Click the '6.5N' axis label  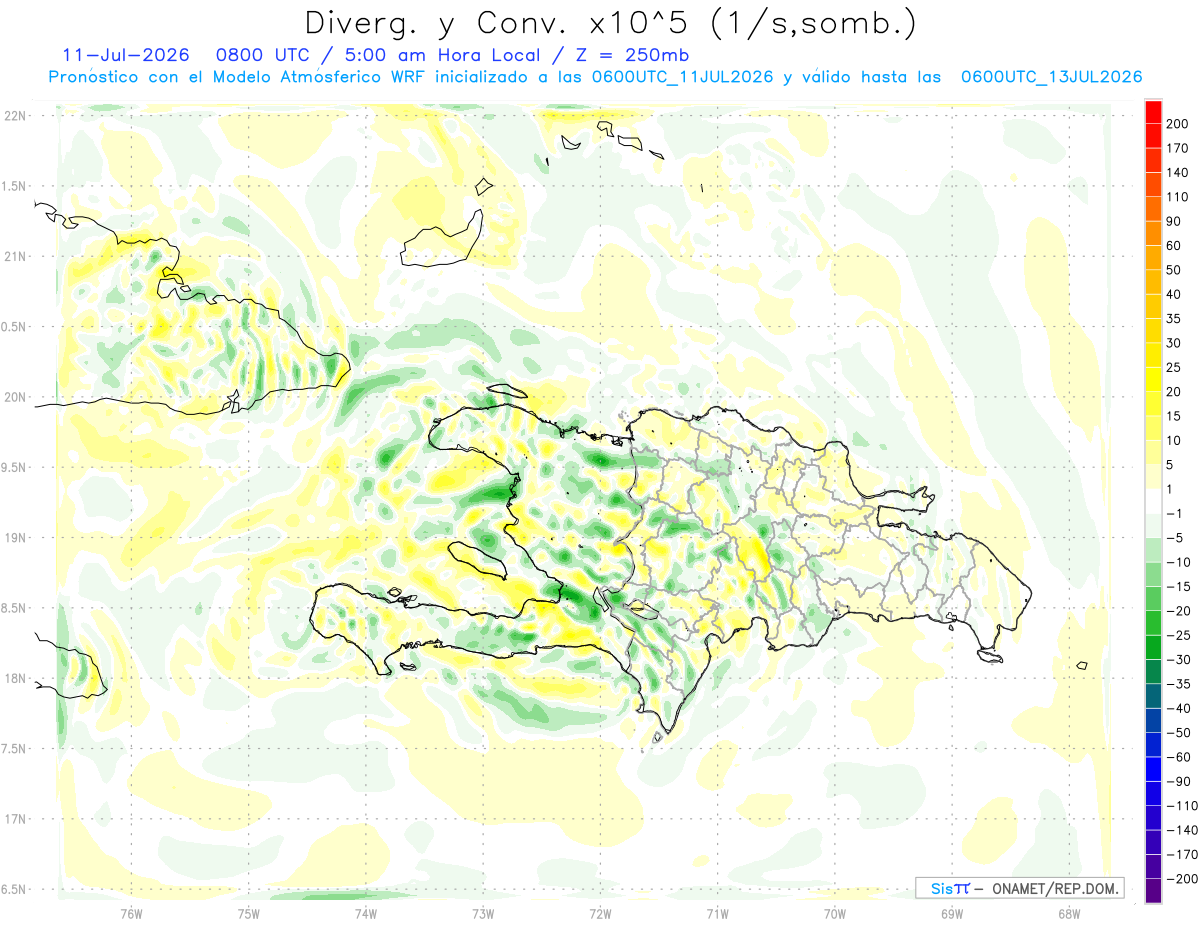[x=15, y=889]
